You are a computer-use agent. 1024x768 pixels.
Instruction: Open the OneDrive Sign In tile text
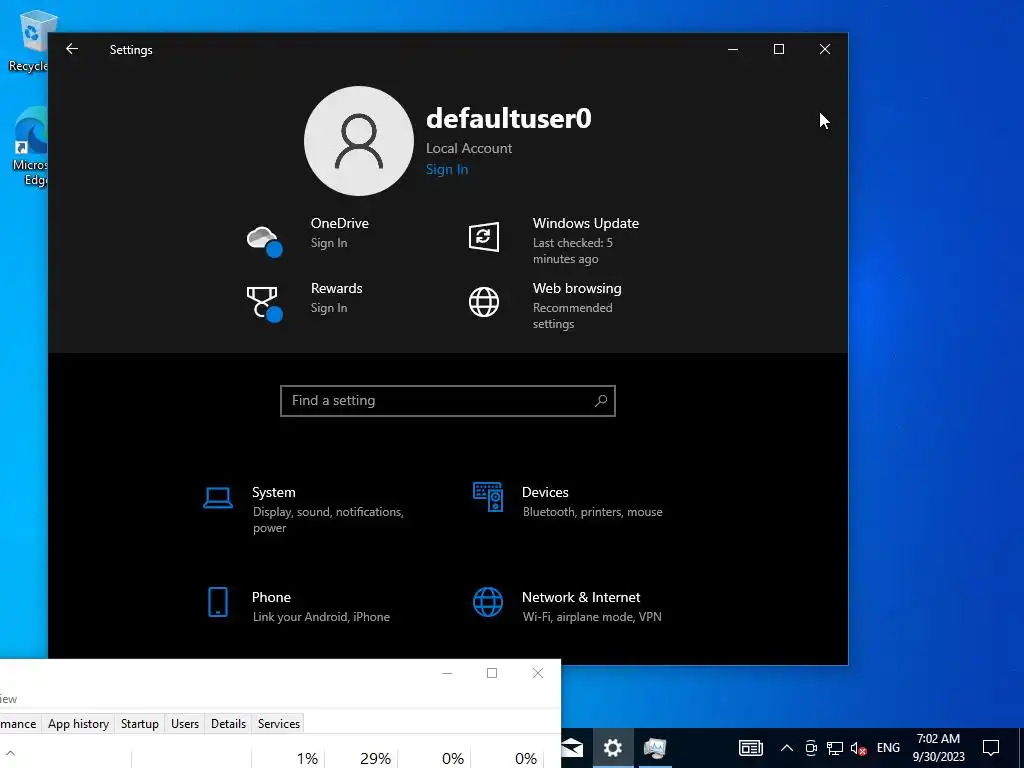coord(340,232)
